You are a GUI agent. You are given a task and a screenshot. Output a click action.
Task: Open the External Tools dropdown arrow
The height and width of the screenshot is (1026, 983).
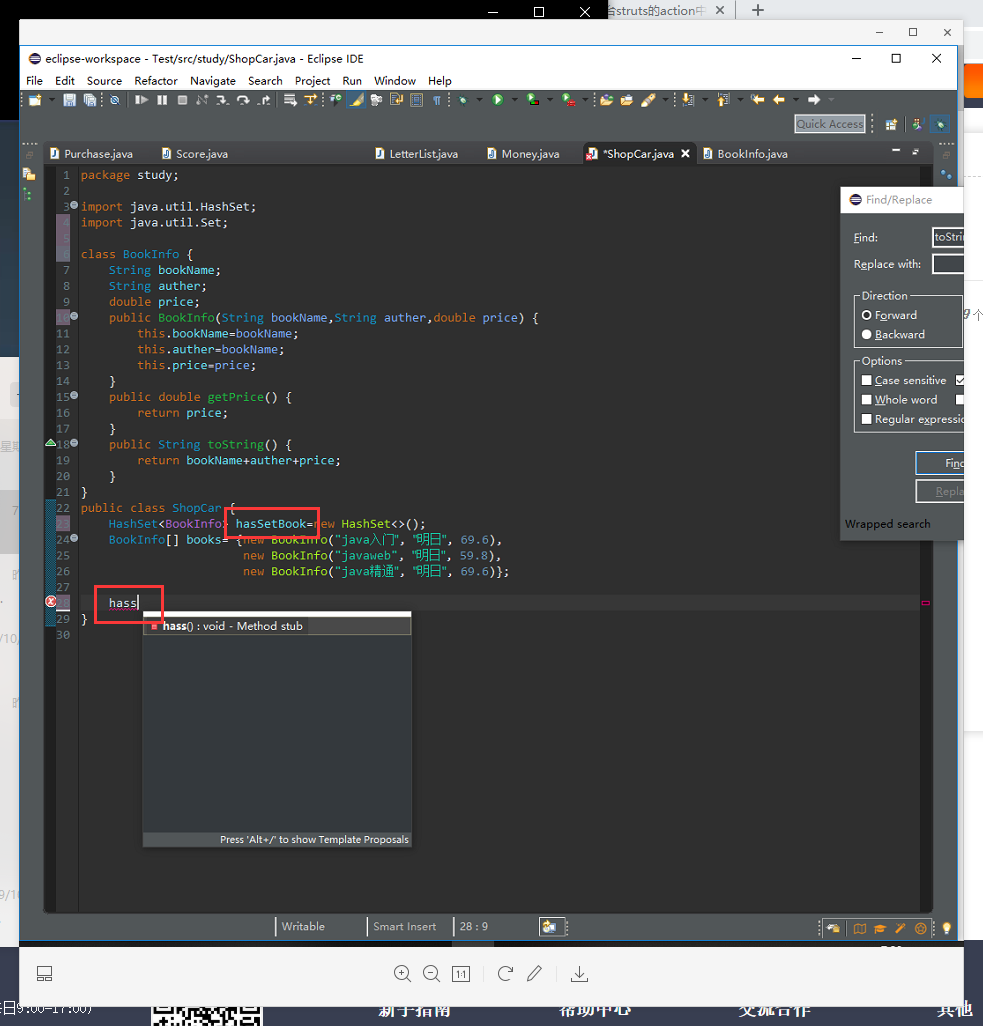(585, 99)
